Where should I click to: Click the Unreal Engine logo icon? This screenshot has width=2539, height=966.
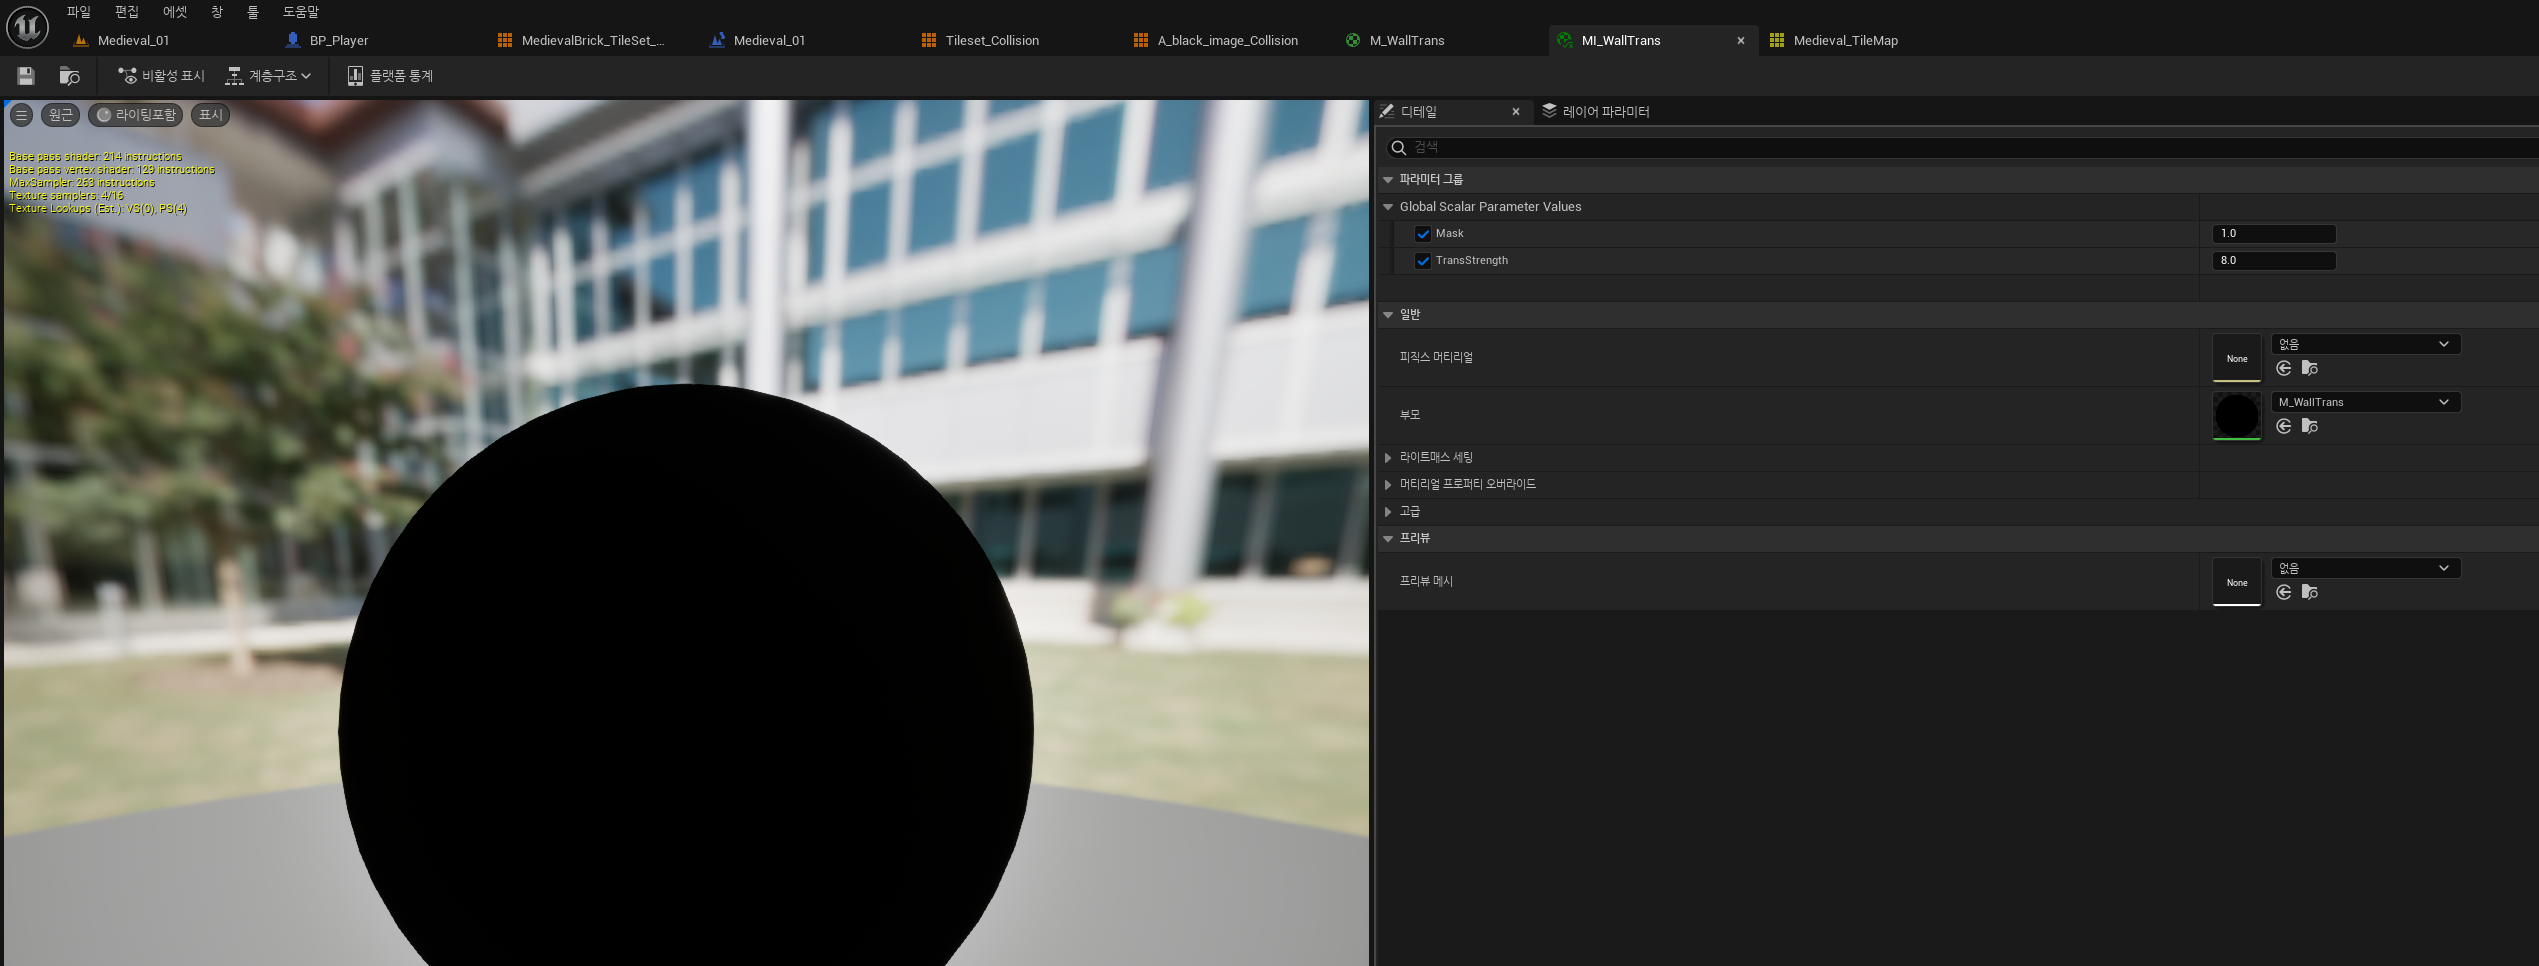27,27
